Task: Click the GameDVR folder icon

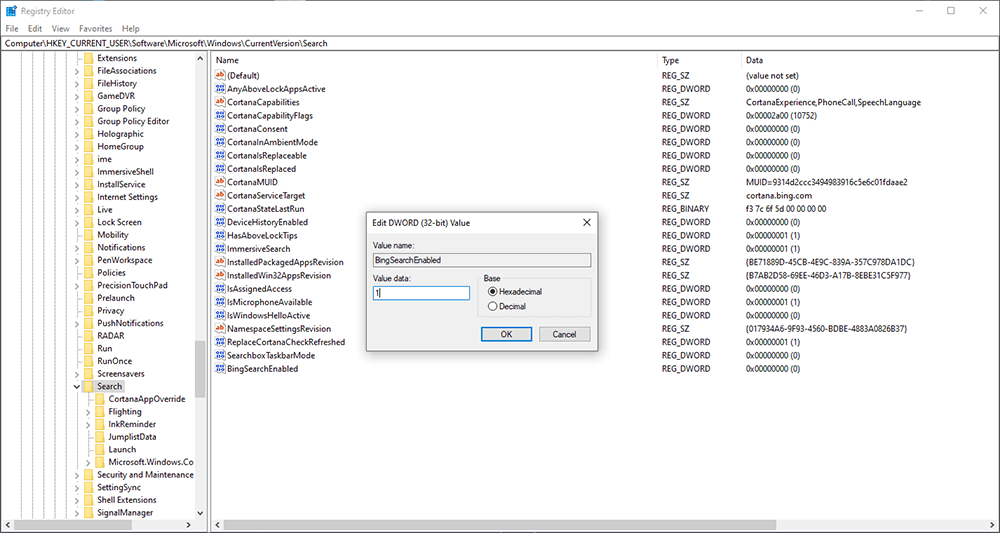Action: (x=88, y=96)
